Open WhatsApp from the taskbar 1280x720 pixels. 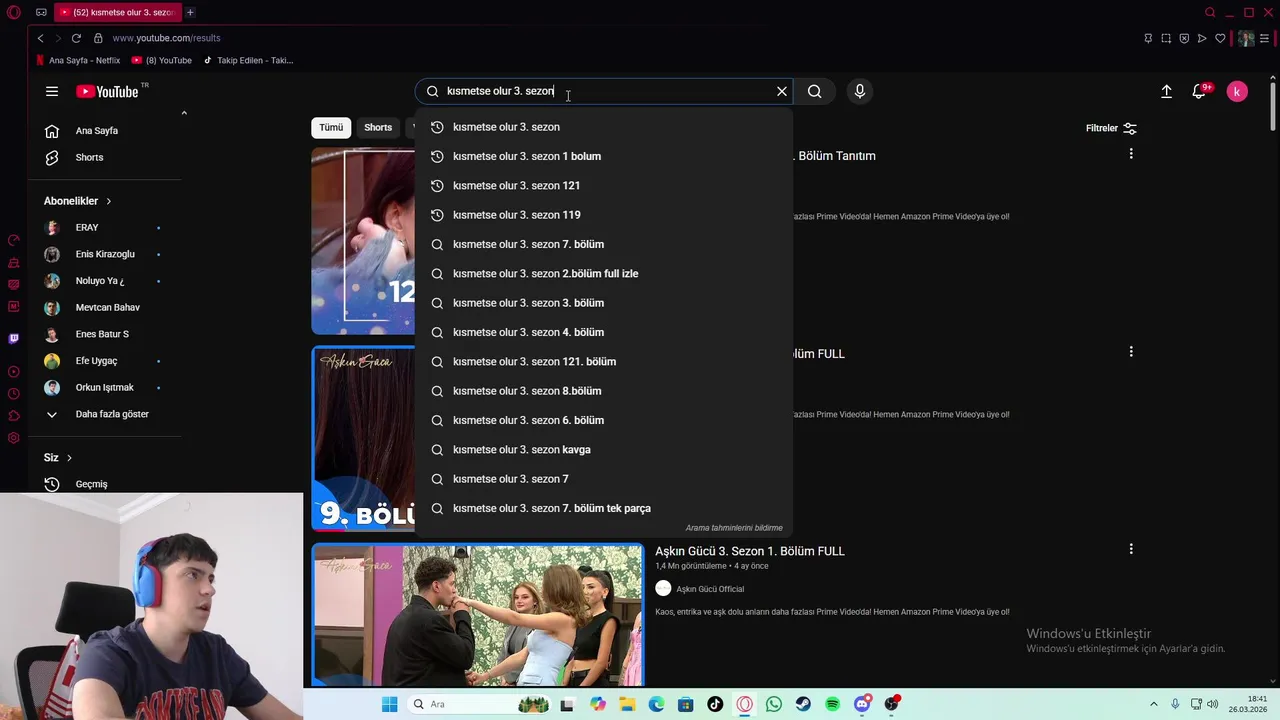point(774,704)
